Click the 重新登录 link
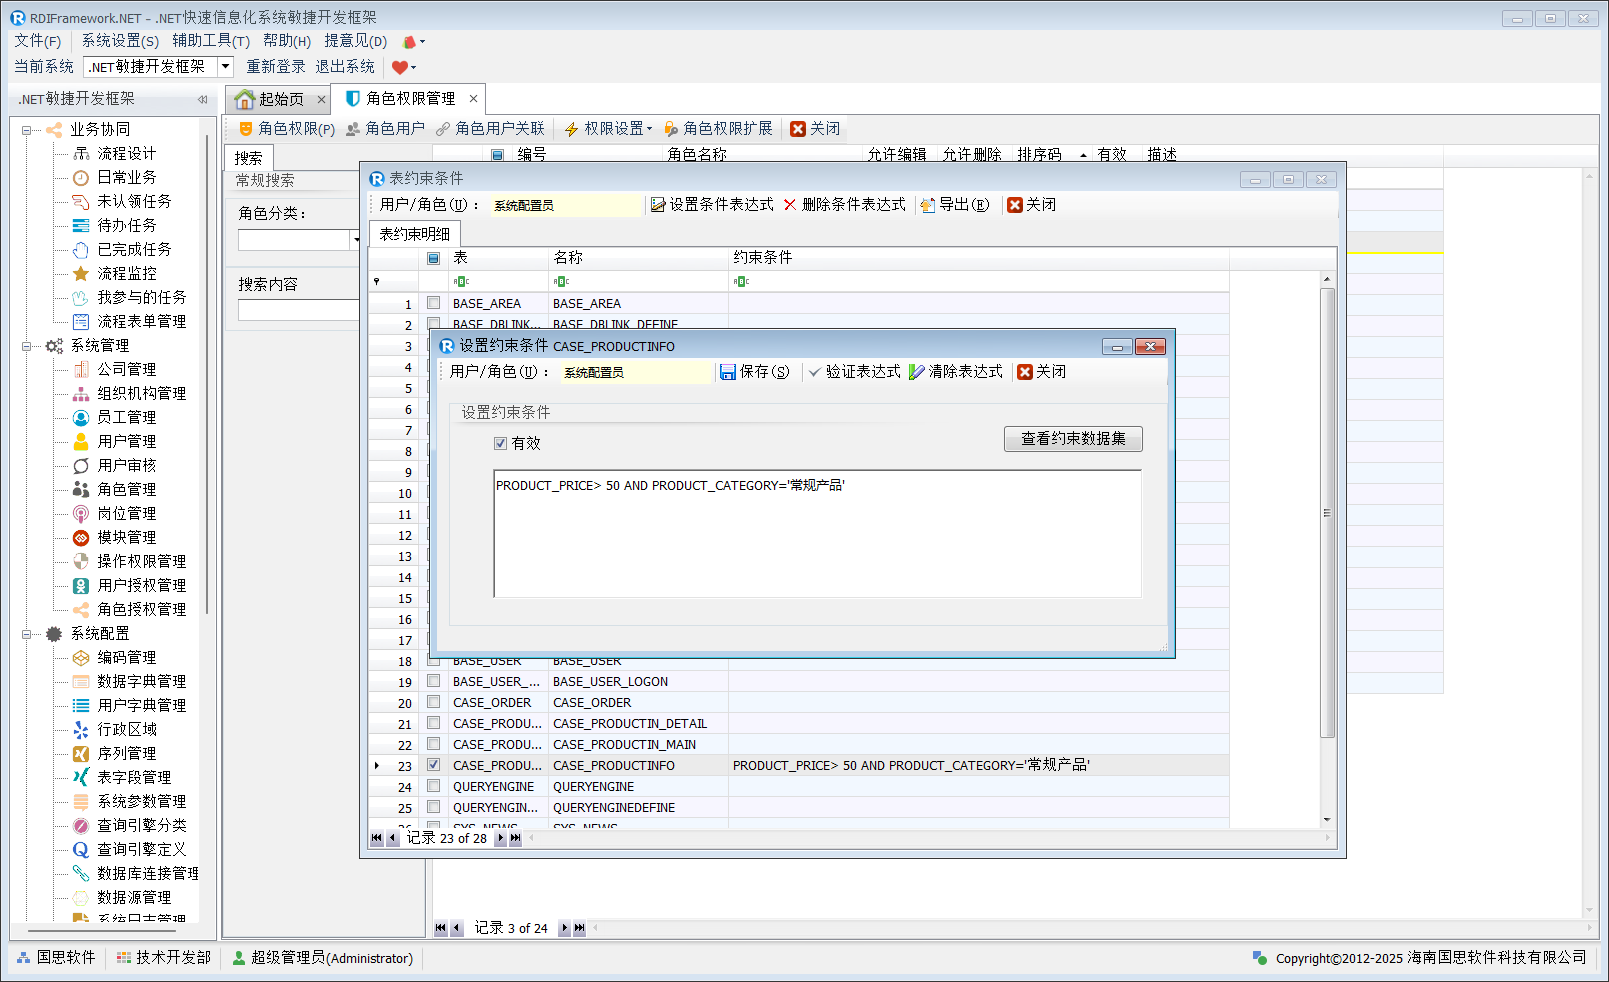The width and height of the screenshot is (1609, 982). [x=276, y=67]
